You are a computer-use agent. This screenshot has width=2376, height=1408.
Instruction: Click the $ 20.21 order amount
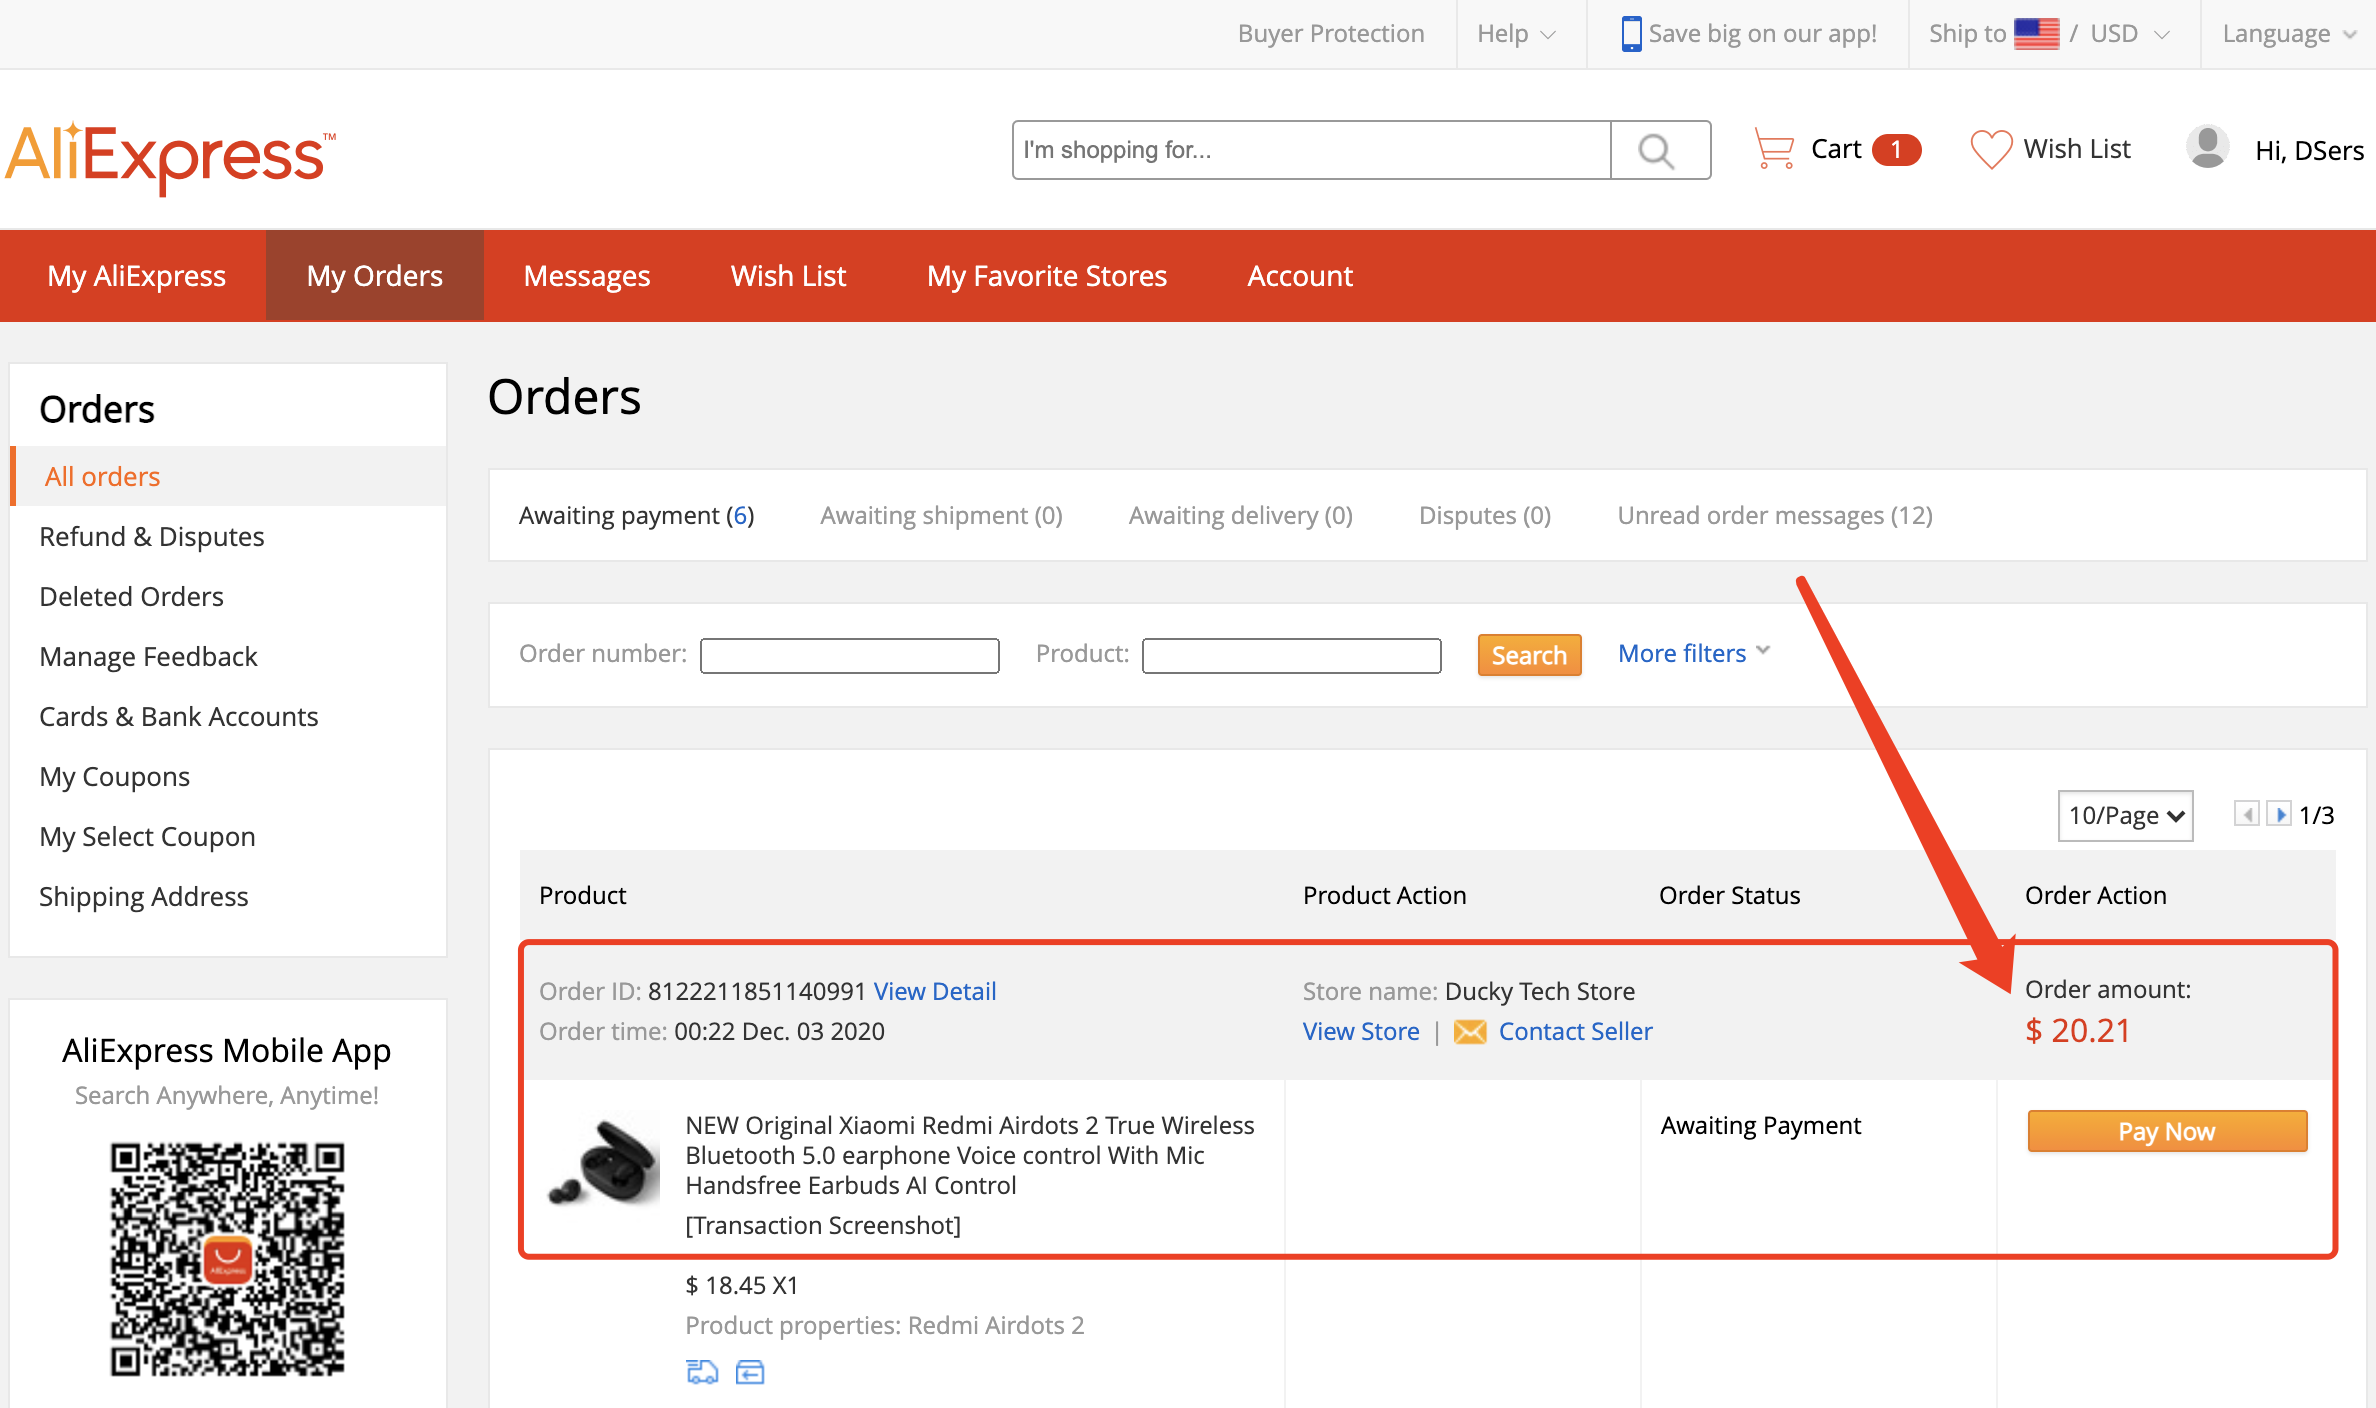click(2077, 1030)
